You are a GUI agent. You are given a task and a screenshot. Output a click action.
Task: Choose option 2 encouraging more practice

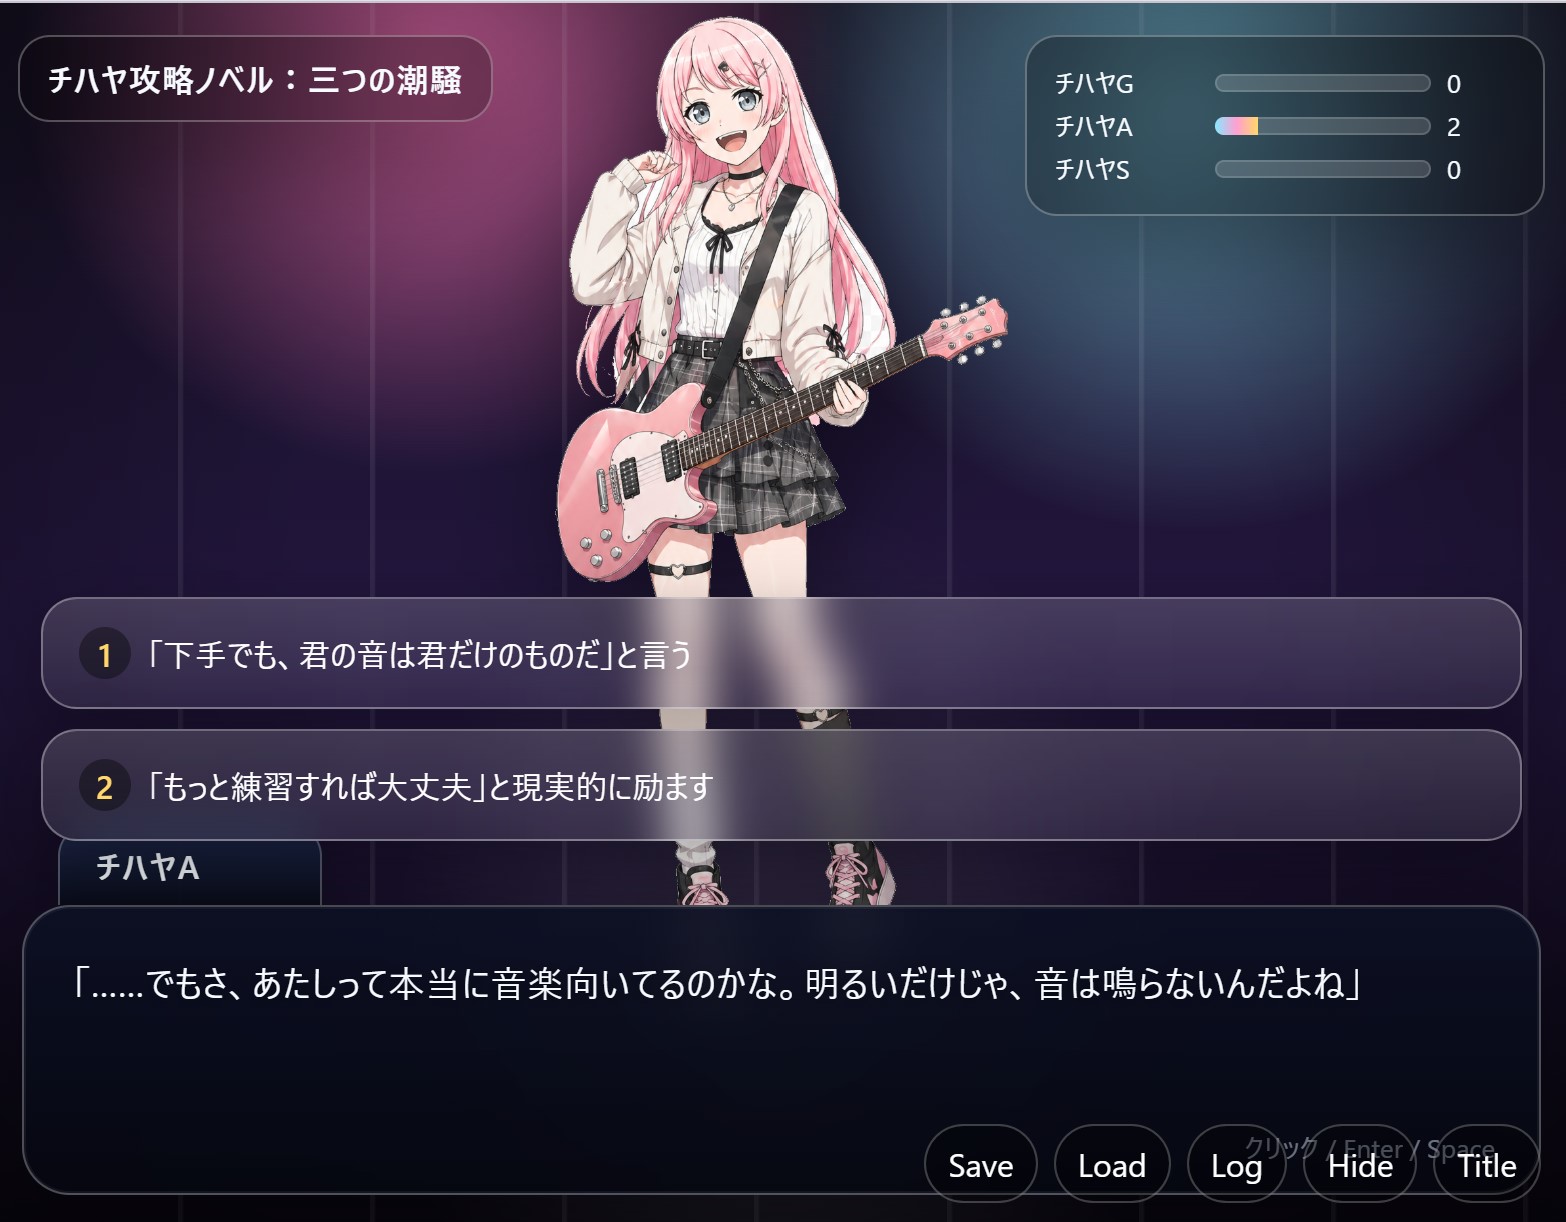tap(781, 785)
